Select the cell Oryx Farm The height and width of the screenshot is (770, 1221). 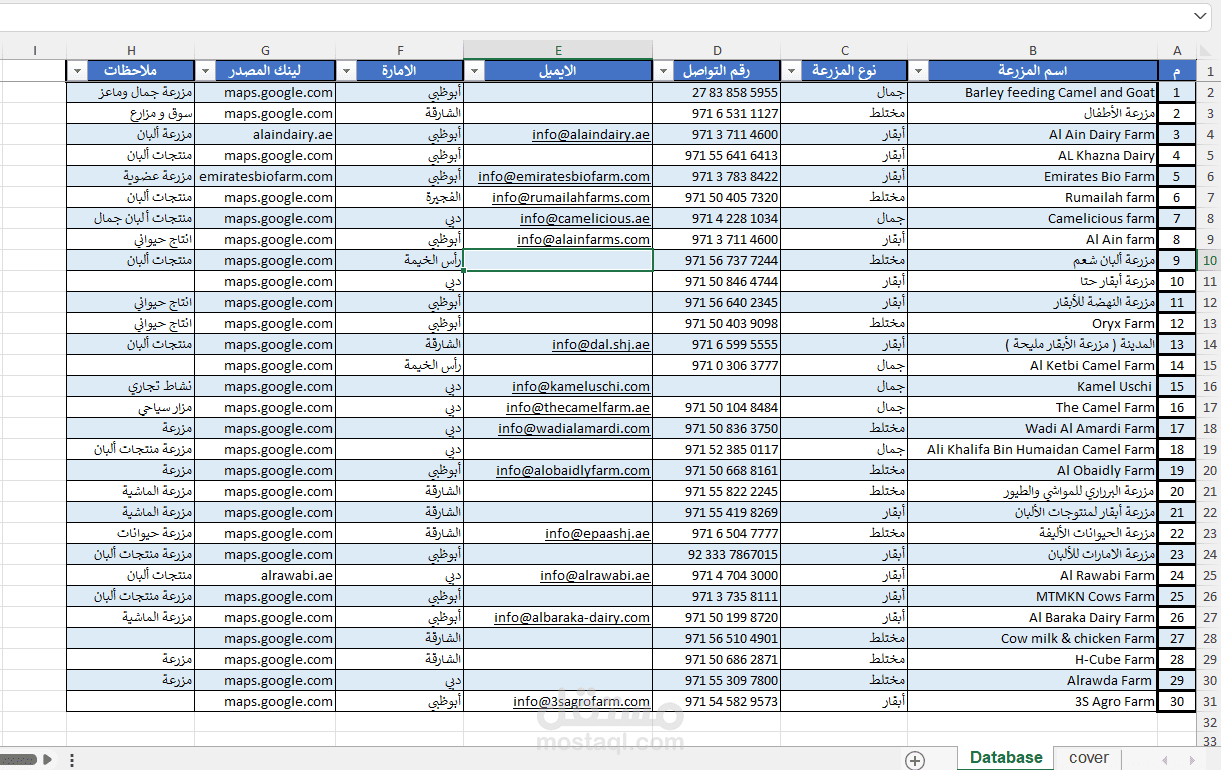pyautogui.click(x=1033, y=323)
